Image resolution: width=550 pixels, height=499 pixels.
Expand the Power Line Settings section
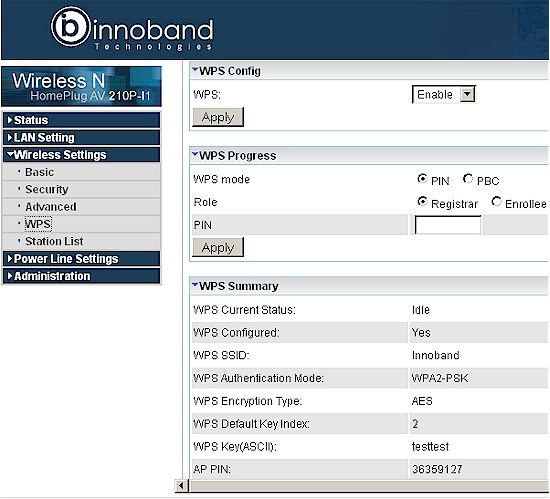coord(81,258)
